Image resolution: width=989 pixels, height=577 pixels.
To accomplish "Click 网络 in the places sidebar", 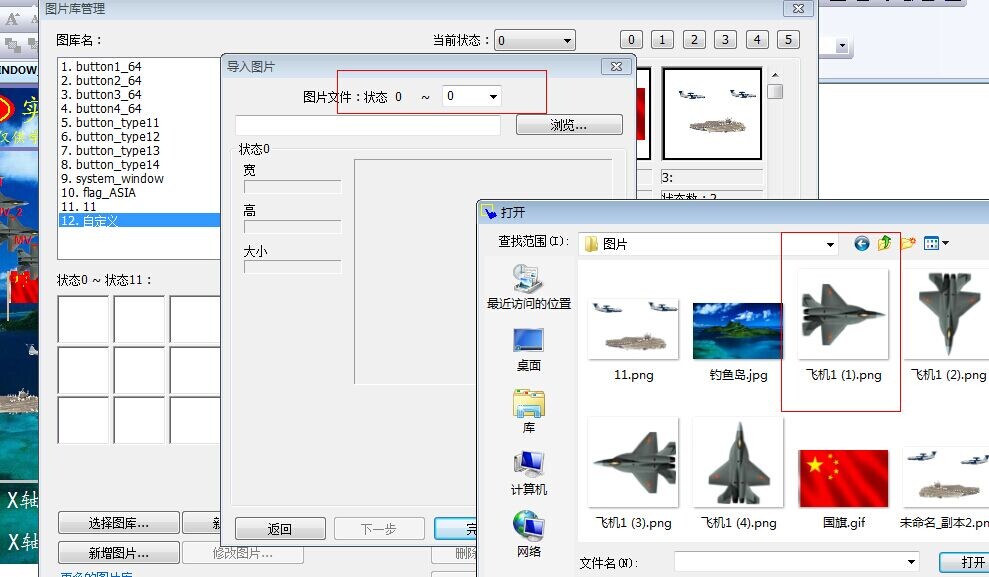I will coord(528,535).
